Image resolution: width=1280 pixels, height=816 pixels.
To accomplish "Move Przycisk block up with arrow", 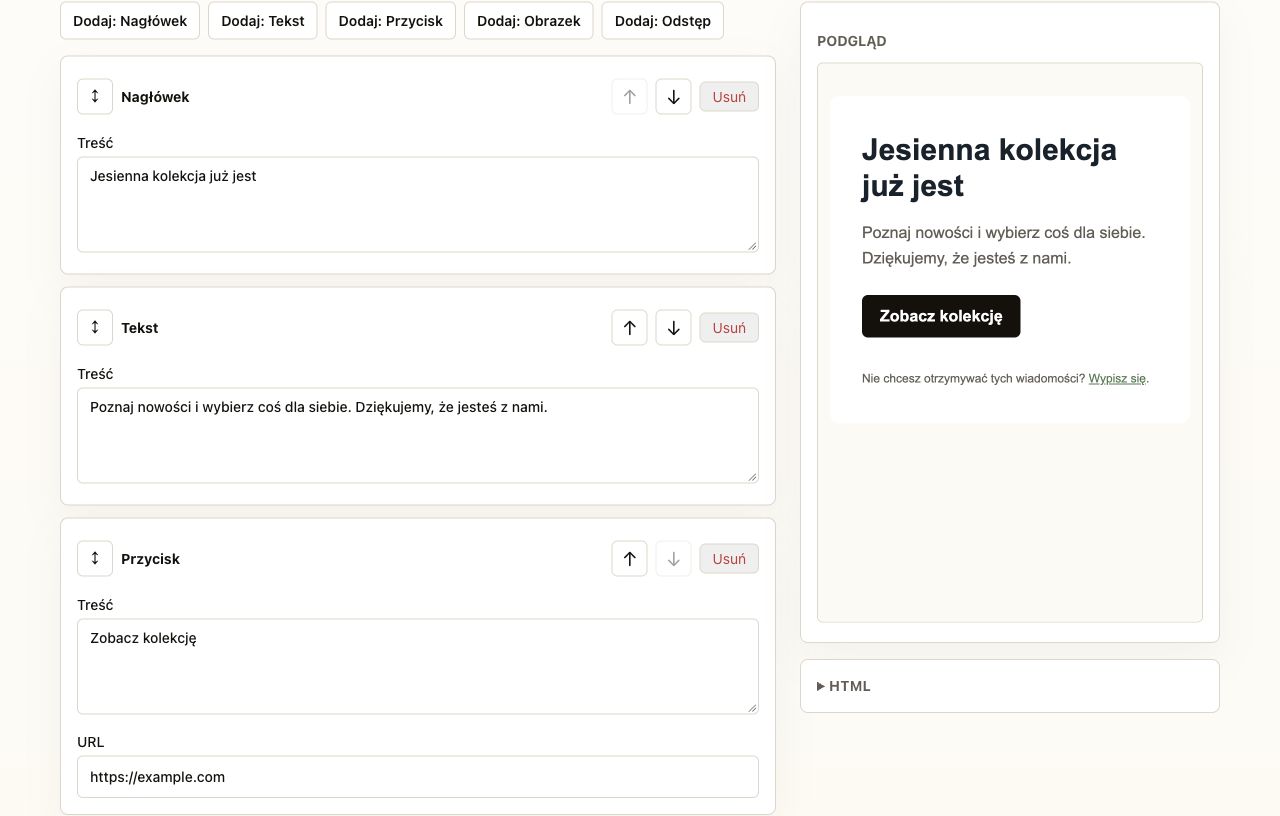I will point(629,559).
